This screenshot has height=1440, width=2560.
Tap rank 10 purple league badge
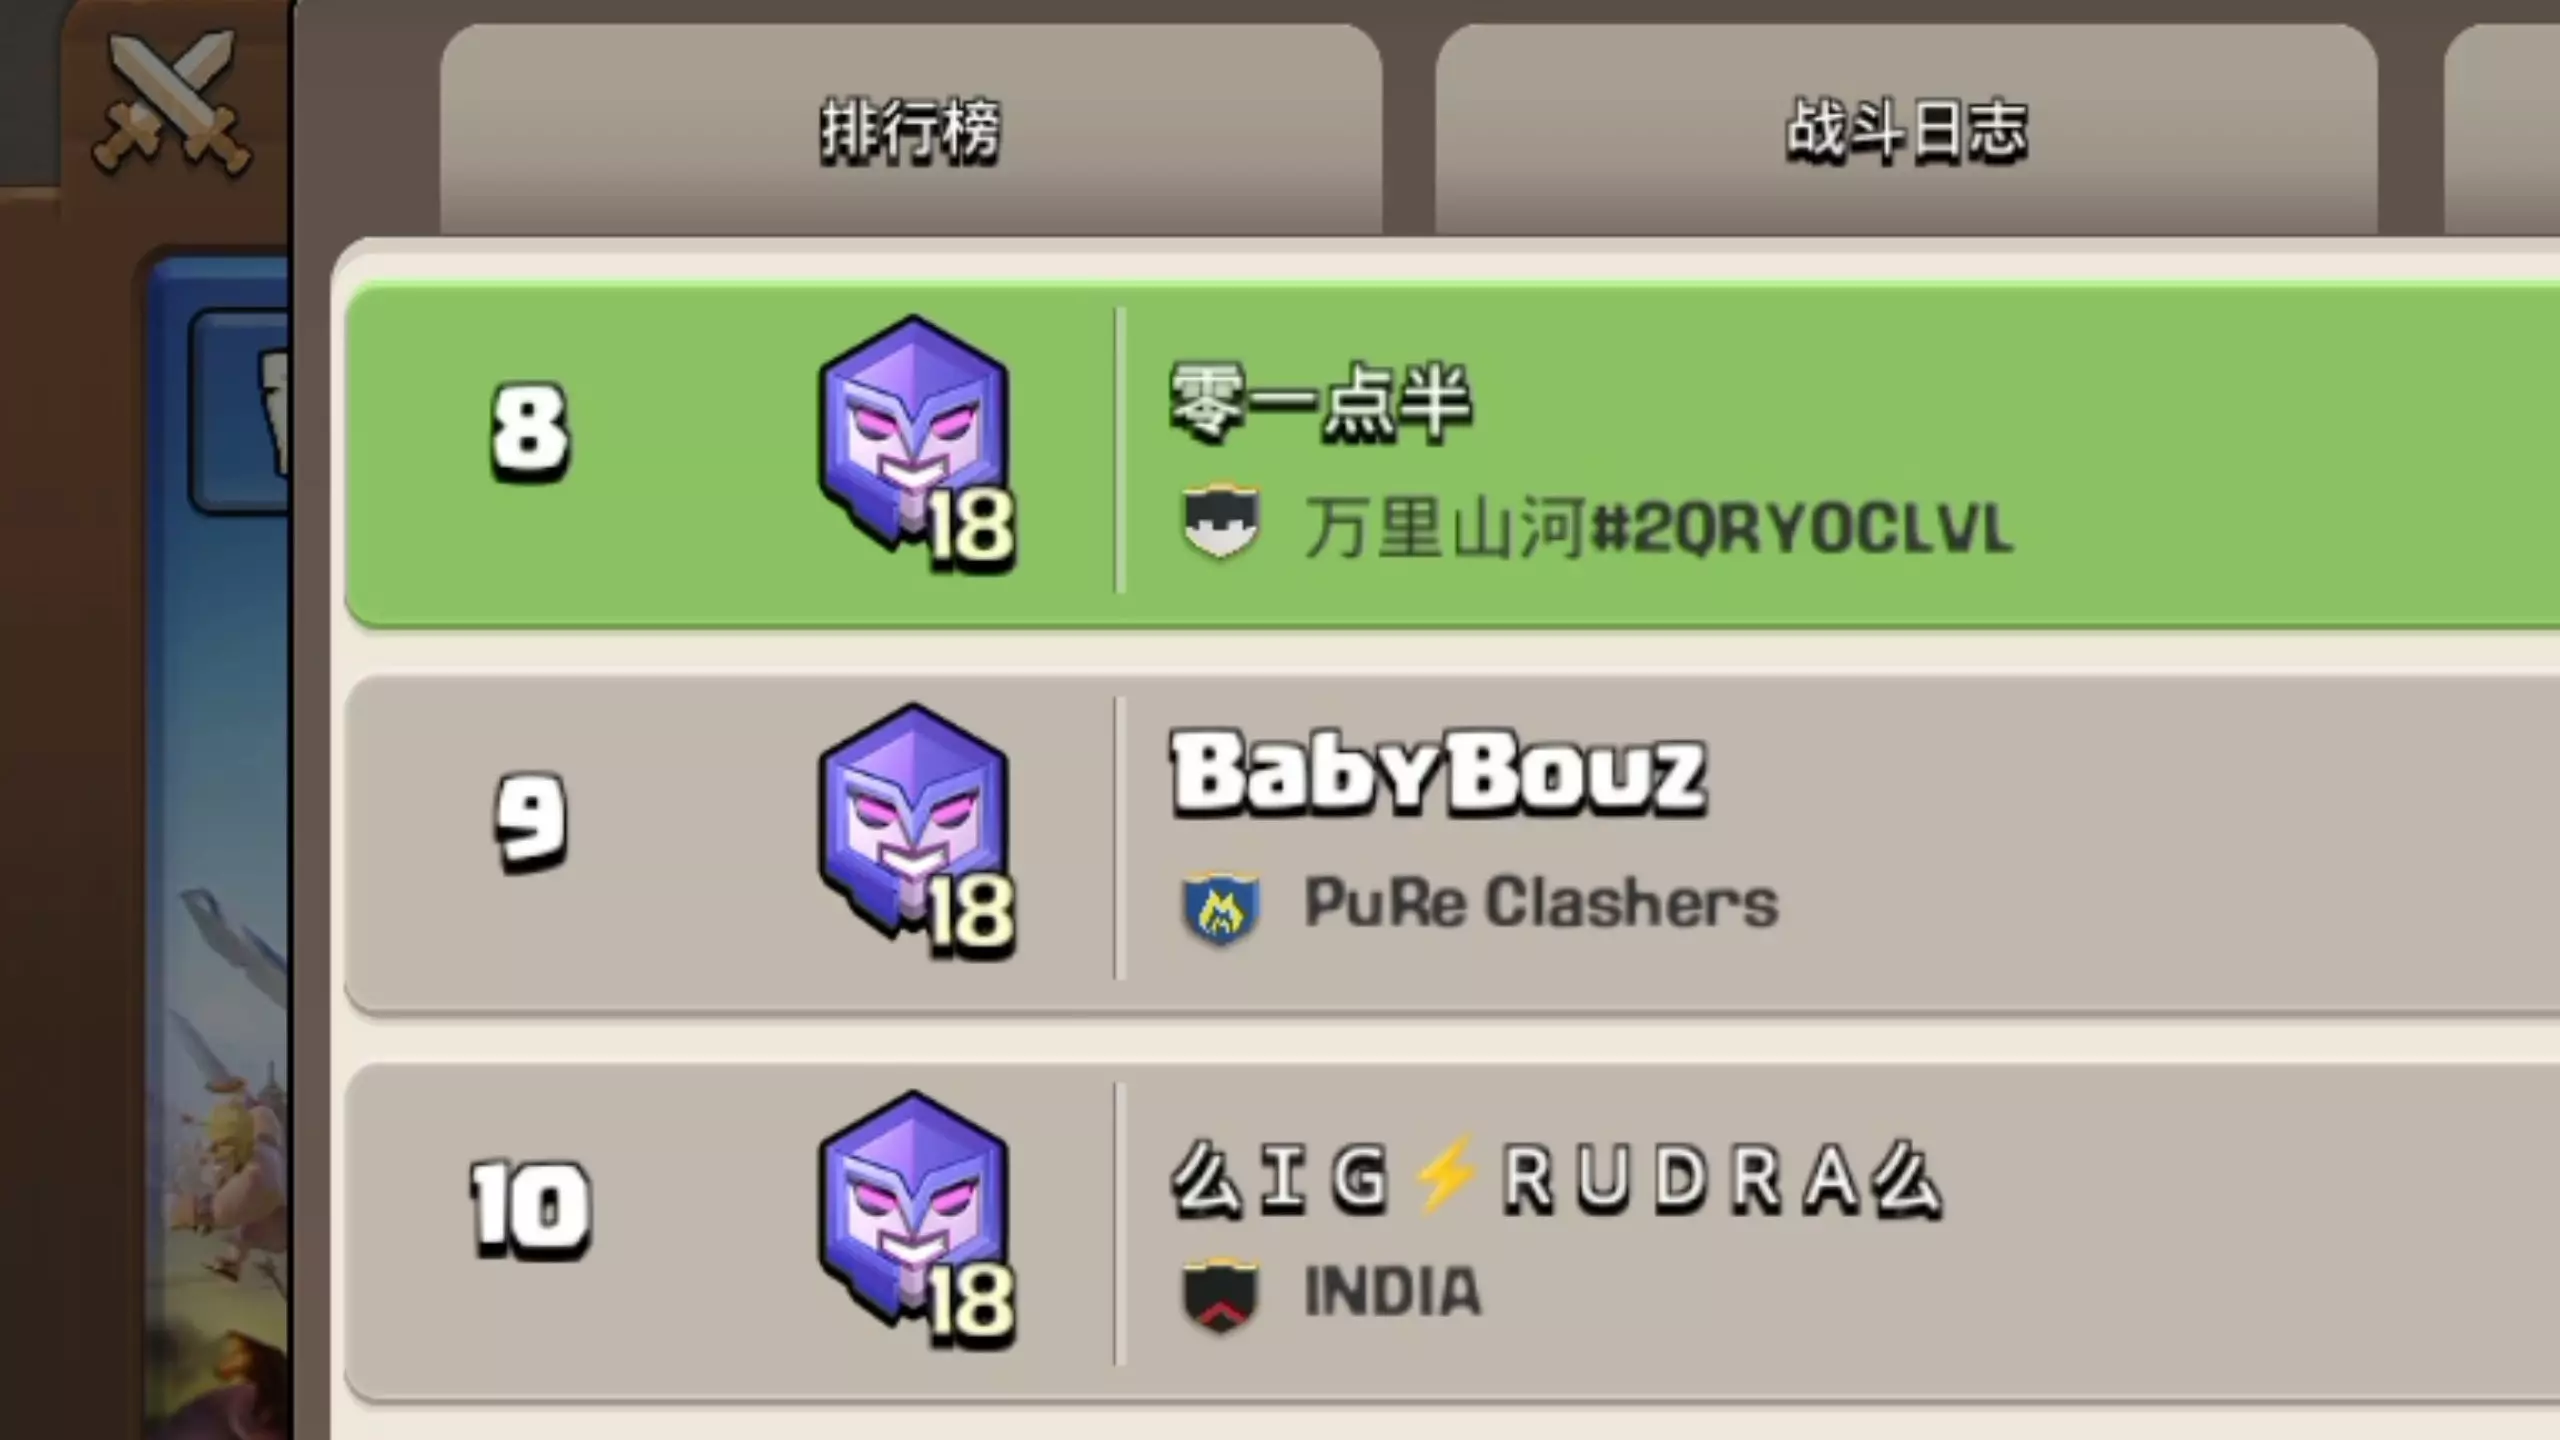pyautogui.click(x=916, y=1219)
